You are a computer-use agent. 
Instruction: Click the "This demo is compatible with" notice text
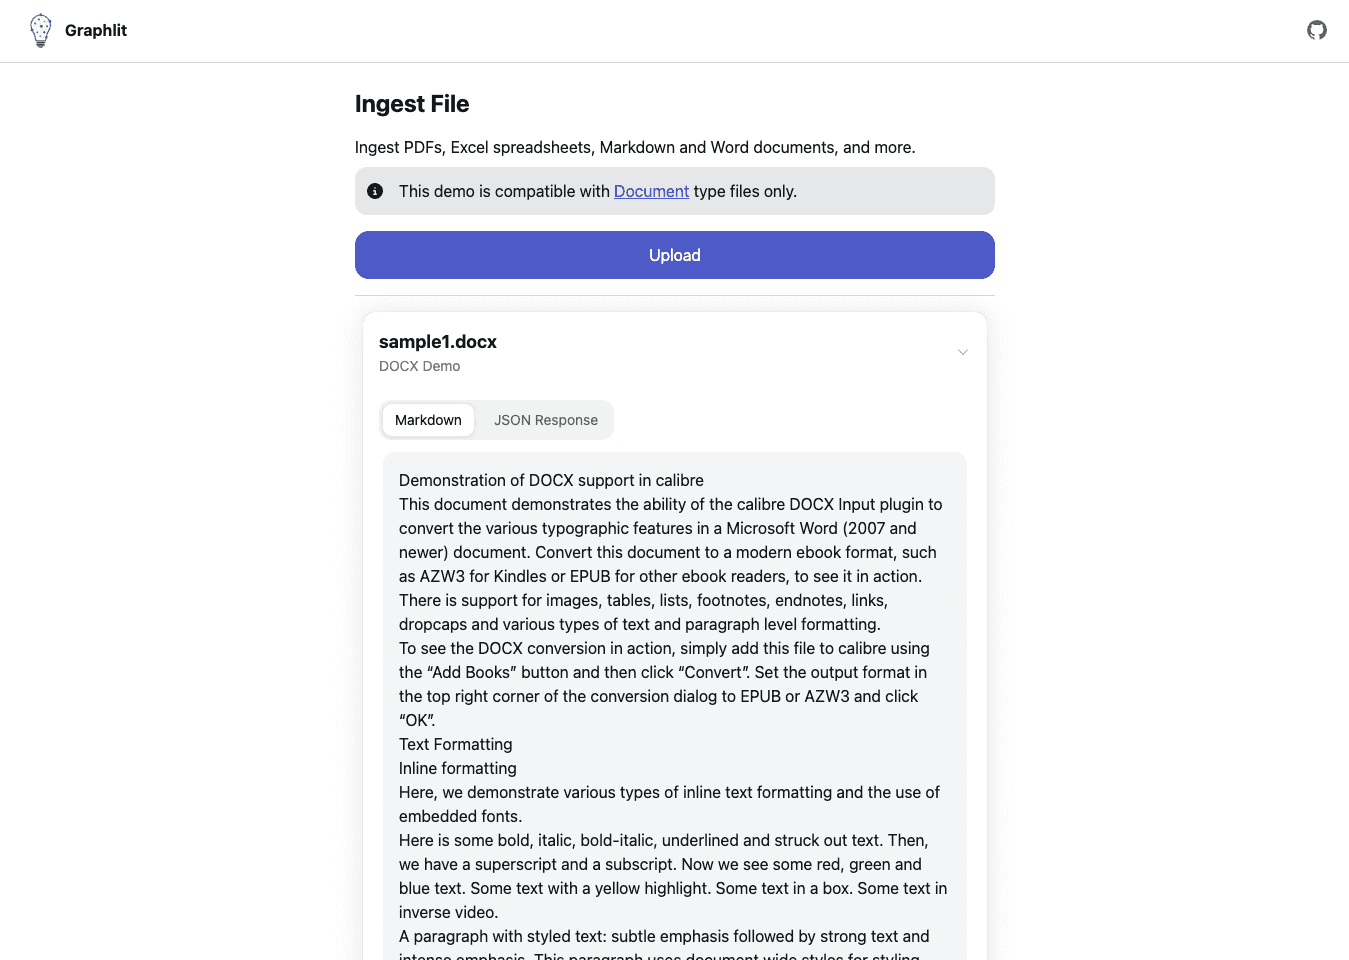[x=504, y=191]
